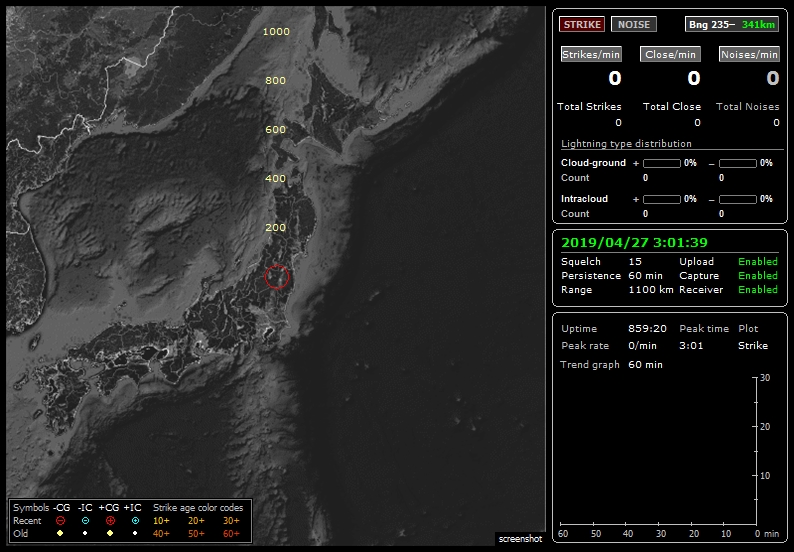Image resolution: width=794 pixels, height=552 pixels.
Task: Click the old -CG yellow diamond symbol
Action: [x=60, y=534]
